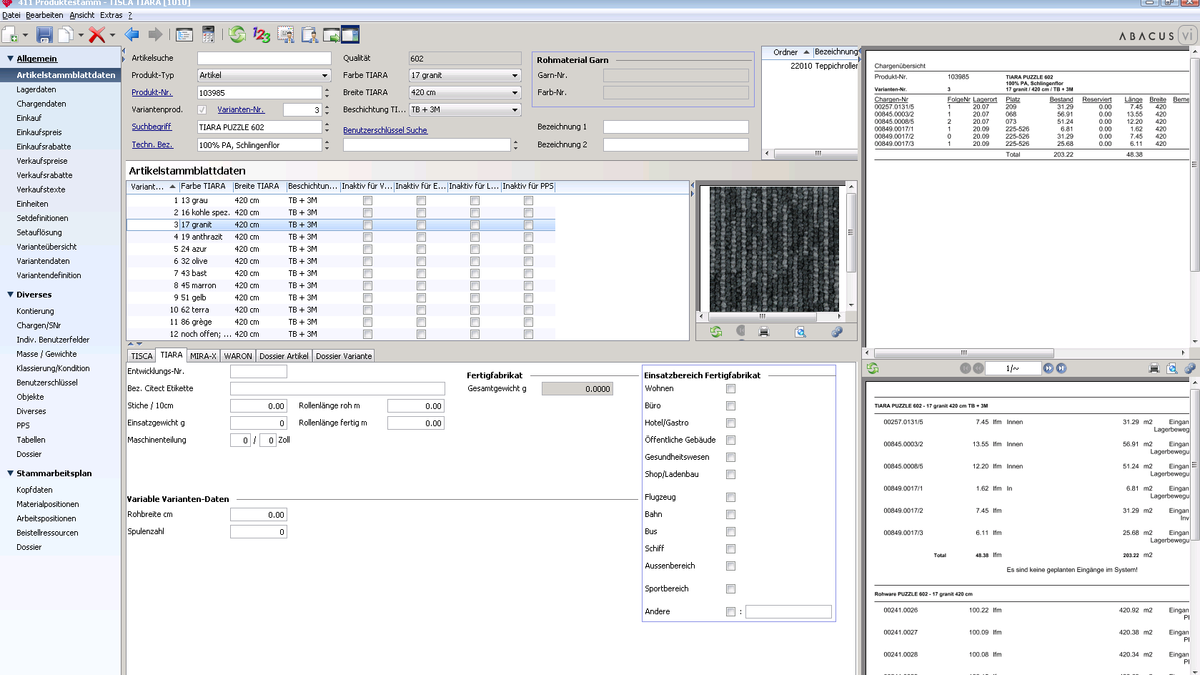Open the dropdown arrow beside the New icon
Screen dimensions: 1200x675
click(x=25, y=36)
